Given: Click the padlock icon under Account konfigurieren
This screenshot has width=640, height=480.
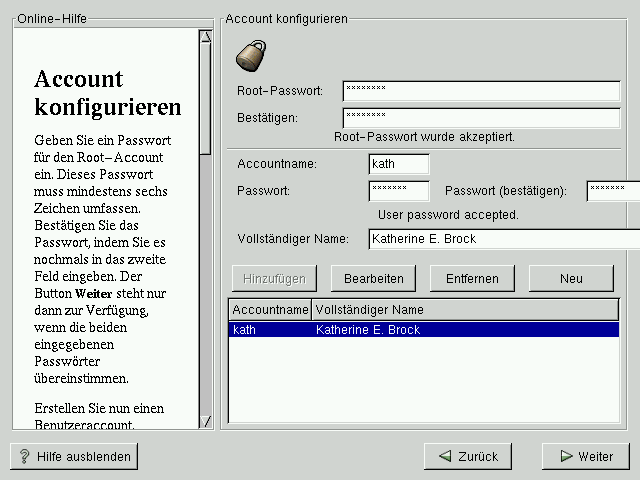Looking at the screenshot, I should pyautogui.click(x=248, y=55).
